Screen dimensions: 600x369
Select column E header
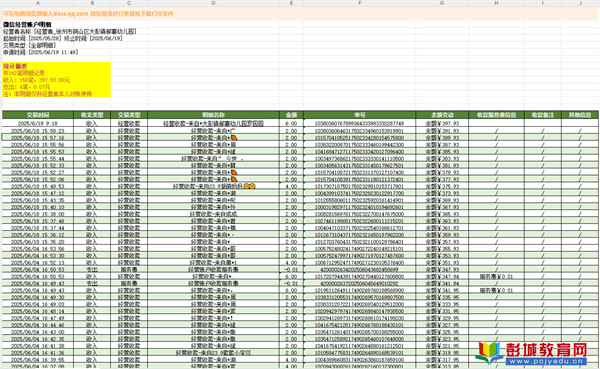[291, 3]
